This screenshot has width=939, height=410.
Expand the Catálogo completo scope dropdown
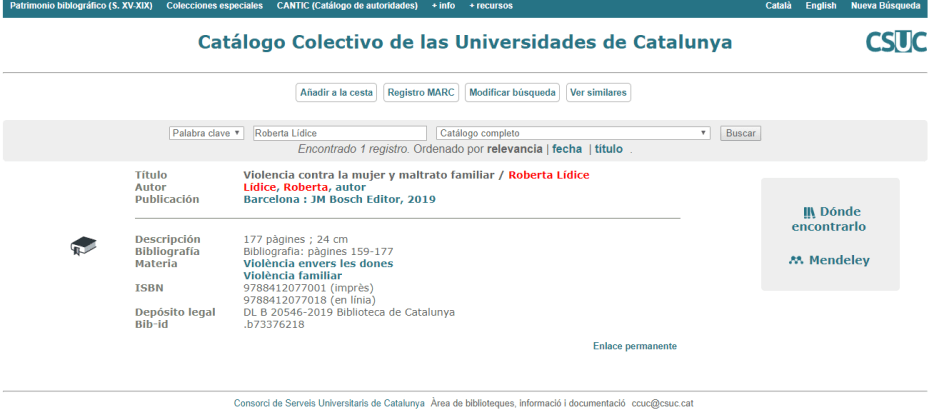pyautogui.click(x=573, y=133)
